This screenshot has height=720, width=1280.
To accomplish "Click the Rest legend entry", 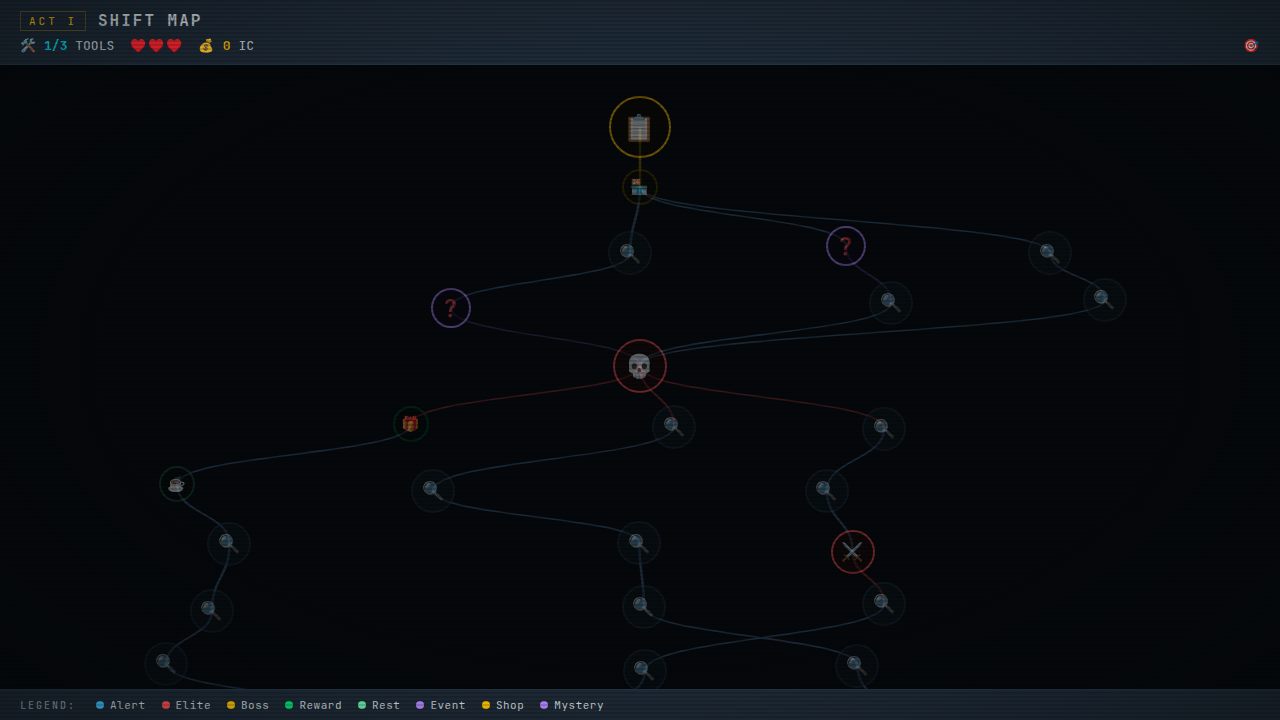I will click(x=379, y=705).
